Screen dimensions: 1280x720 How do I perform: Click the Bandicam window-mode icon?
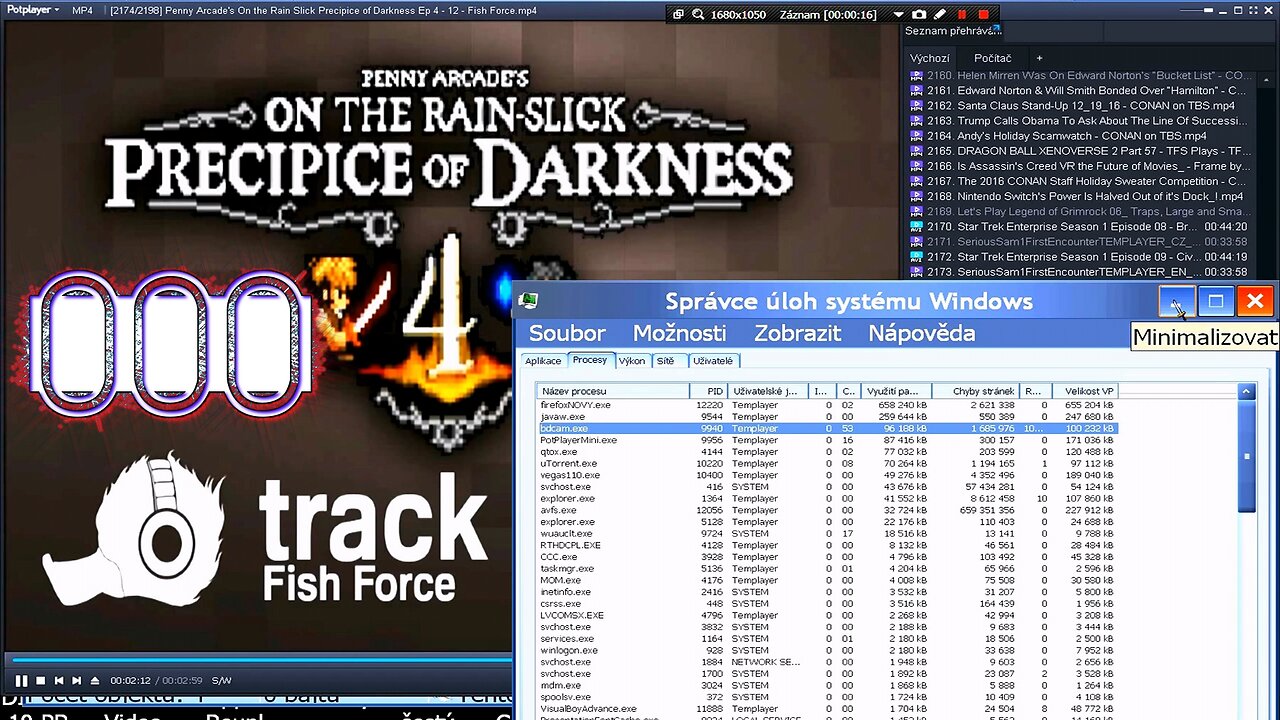click(x=678, y=15)
